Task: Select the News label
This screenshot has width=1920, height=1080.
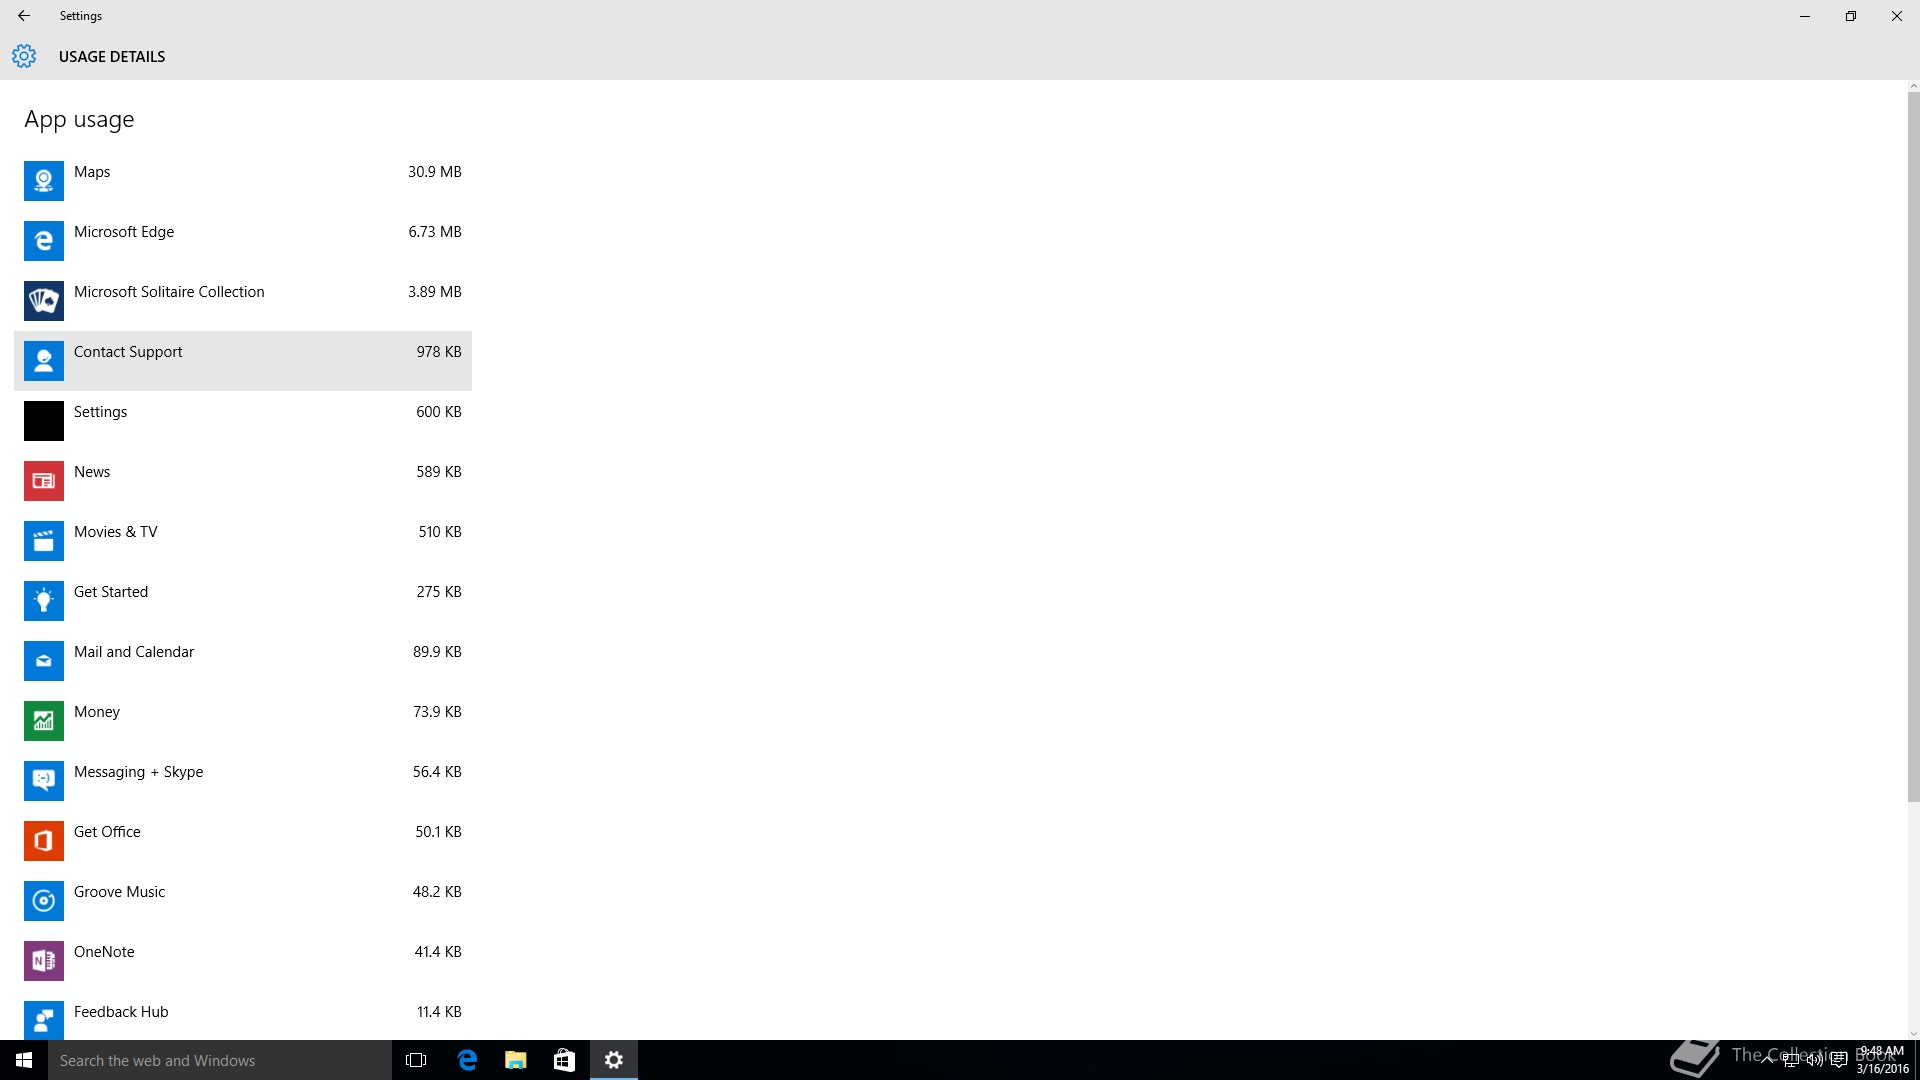Action: pyautogui.click(x=92, y=472)
